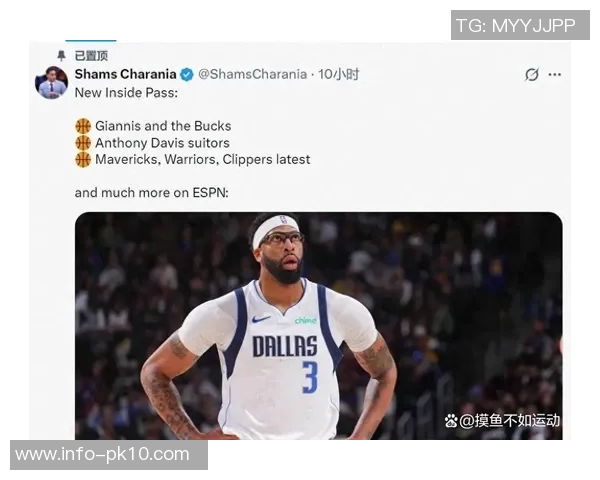Click the Grok slashed-circle icon
The image size is (600, 480).
pyautogui.click(x=532, y=75)
